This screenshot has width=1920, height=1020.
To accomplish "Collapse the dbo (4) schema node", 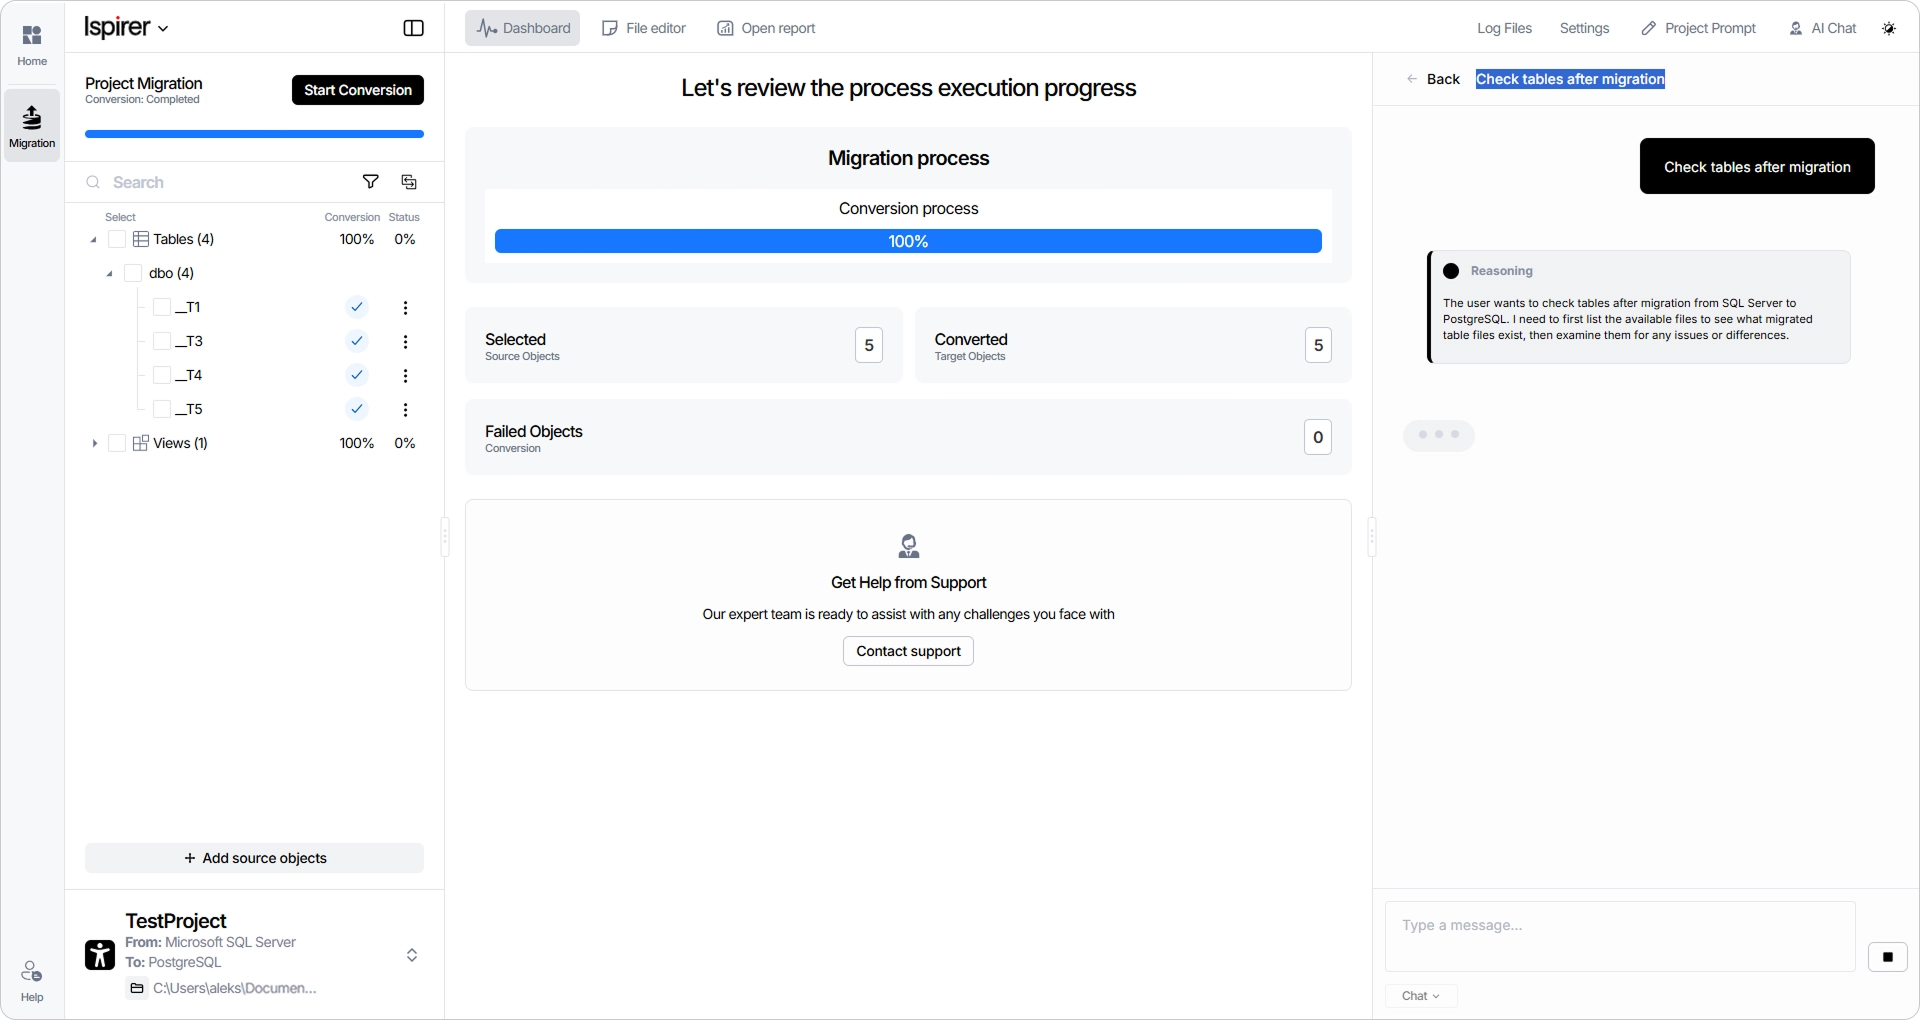I will point(110,273).
